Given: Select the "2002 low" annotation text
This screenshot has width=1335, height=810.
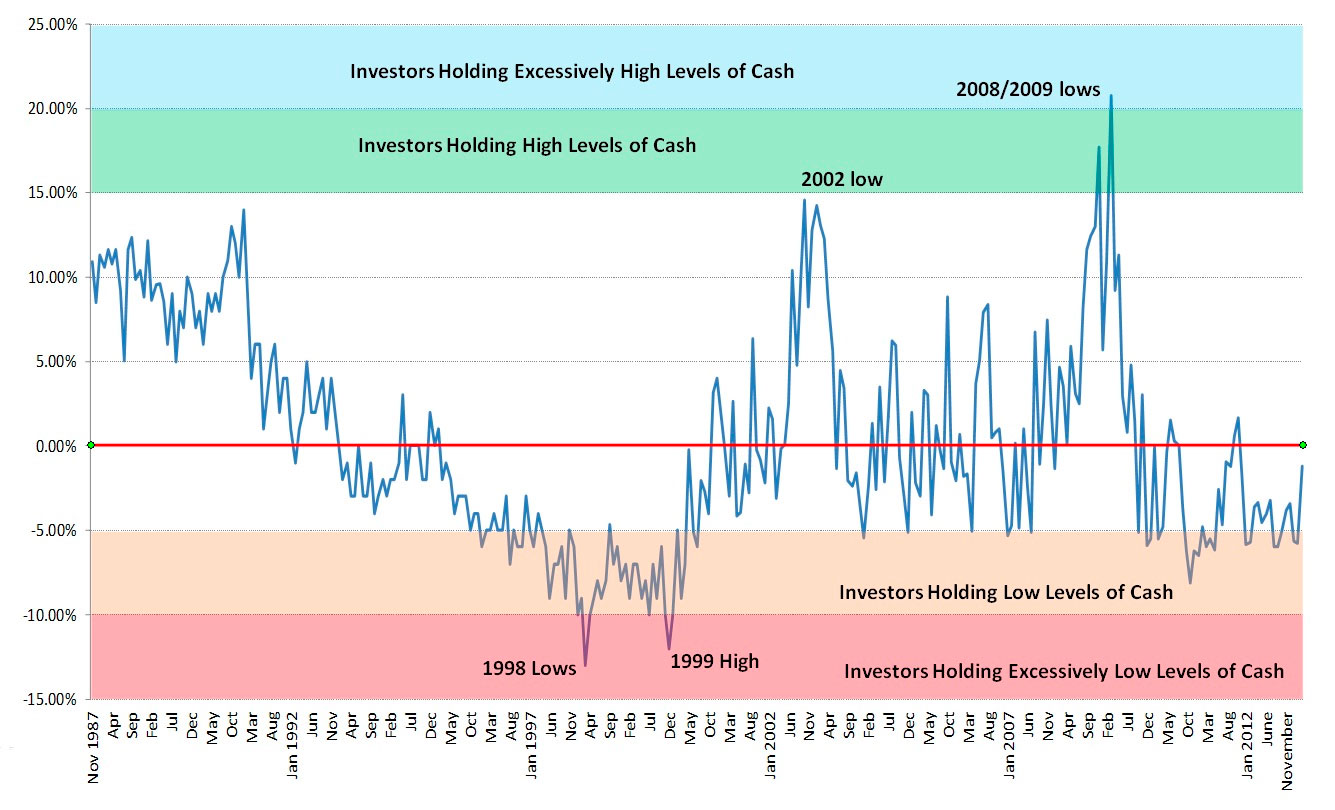Looking at the screenshot, I should pos(841,180).
